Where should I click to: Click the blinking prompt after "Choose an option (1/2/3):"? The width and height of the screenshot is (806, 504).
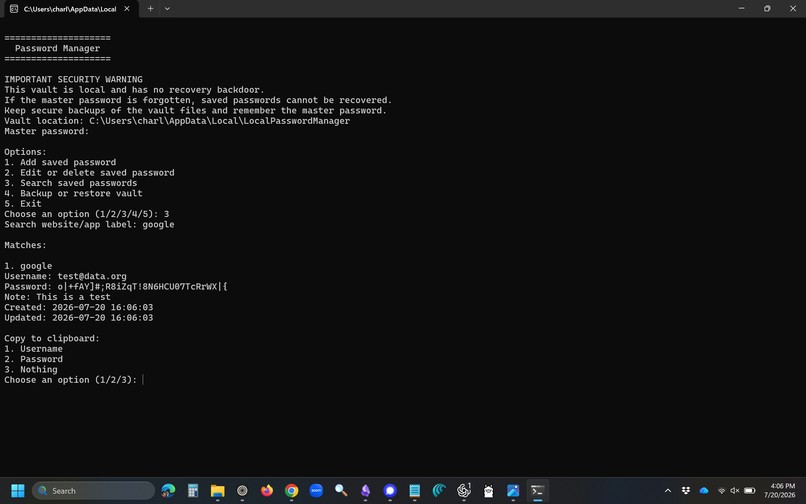pyautogui.click(x=143, y=380)
